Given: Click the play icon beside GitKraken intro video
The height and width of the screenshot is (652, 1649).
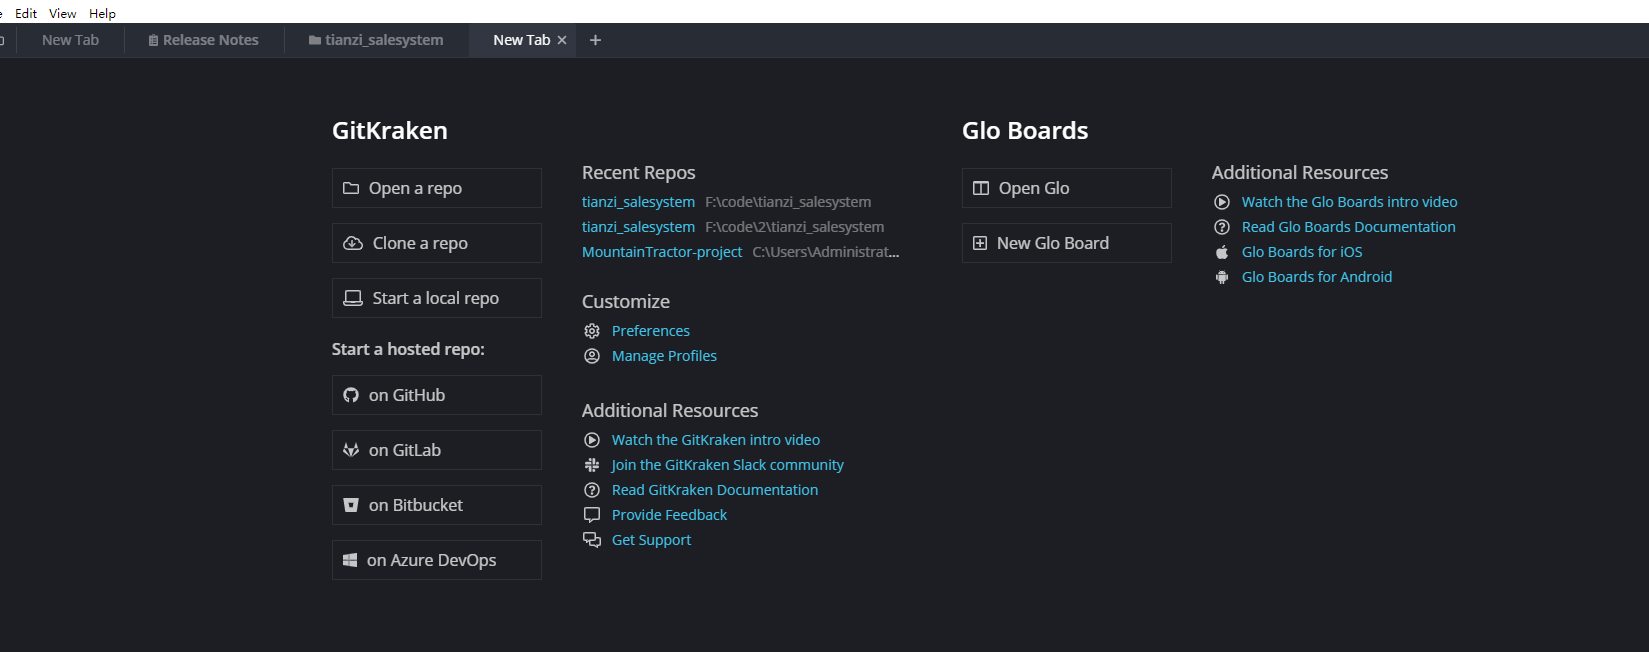Looking at the screenshot, I should pyautogui.click(x=592, y=440).
